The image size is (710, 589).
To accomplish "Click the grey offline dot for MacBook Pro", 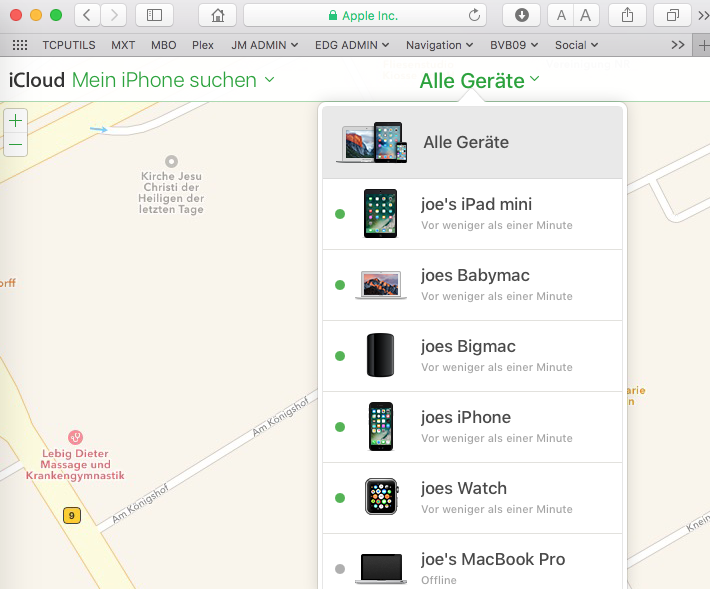I will tap(340, 569).
